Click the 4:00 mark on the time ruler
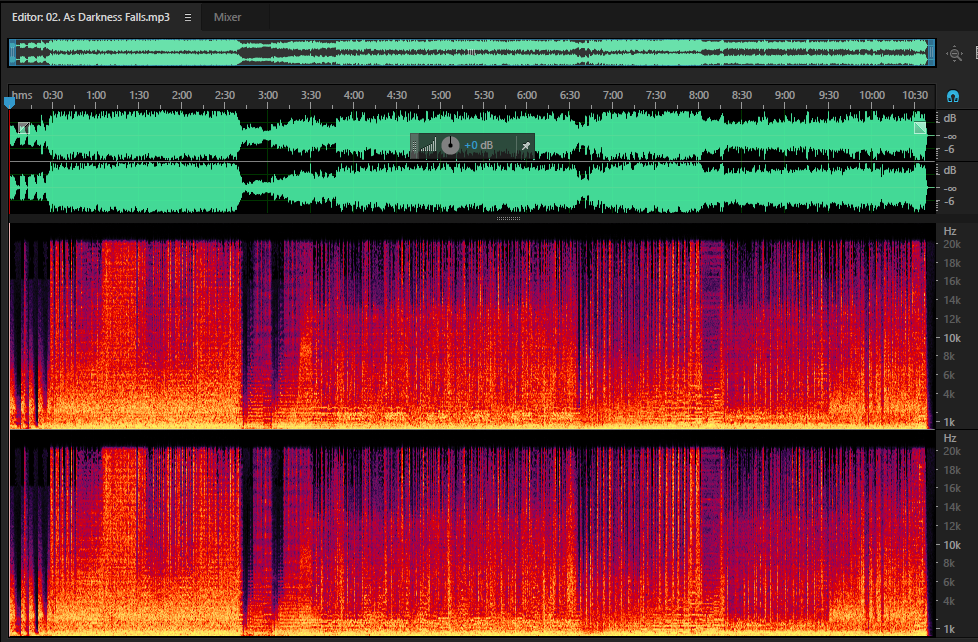This screenshot has height=642, width=978. point(354,95)
